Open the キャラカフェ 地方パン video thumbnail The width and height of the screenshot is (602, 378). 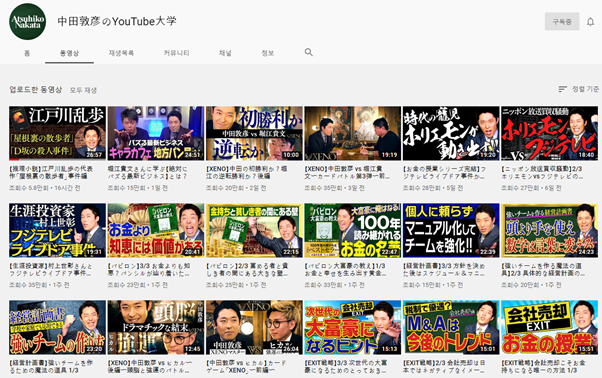tap(155, 133)
